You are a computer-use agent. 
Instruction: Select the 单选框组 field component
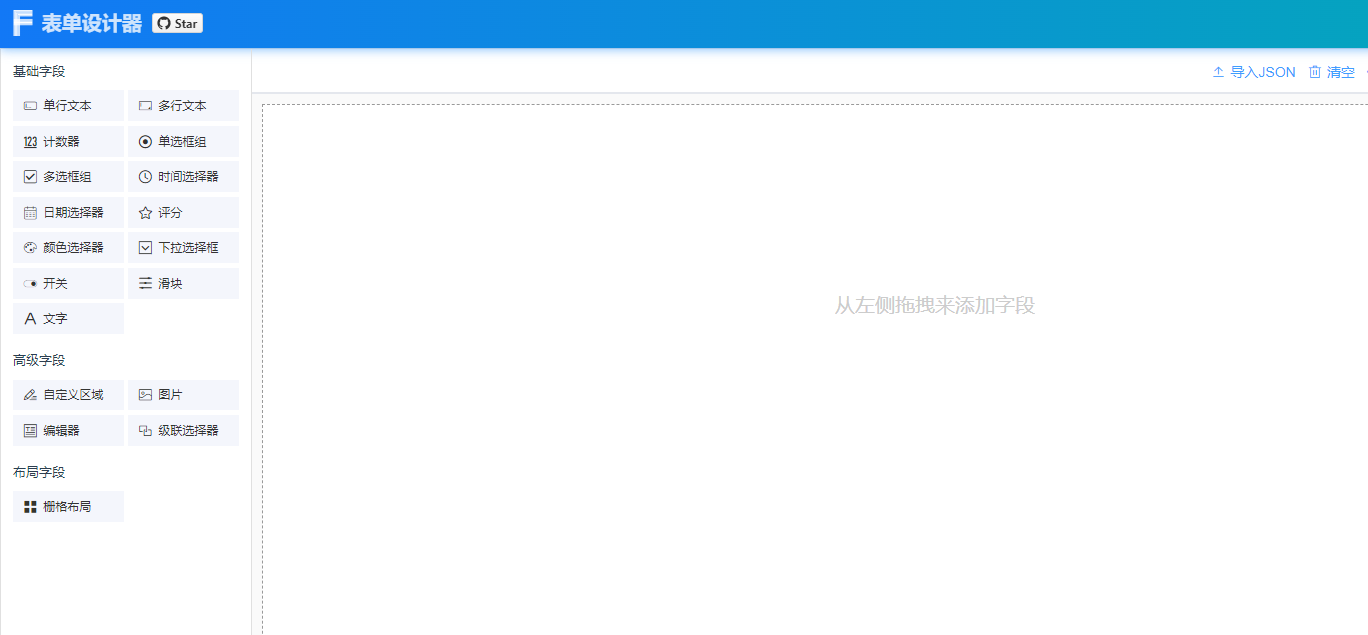(183, 142)
